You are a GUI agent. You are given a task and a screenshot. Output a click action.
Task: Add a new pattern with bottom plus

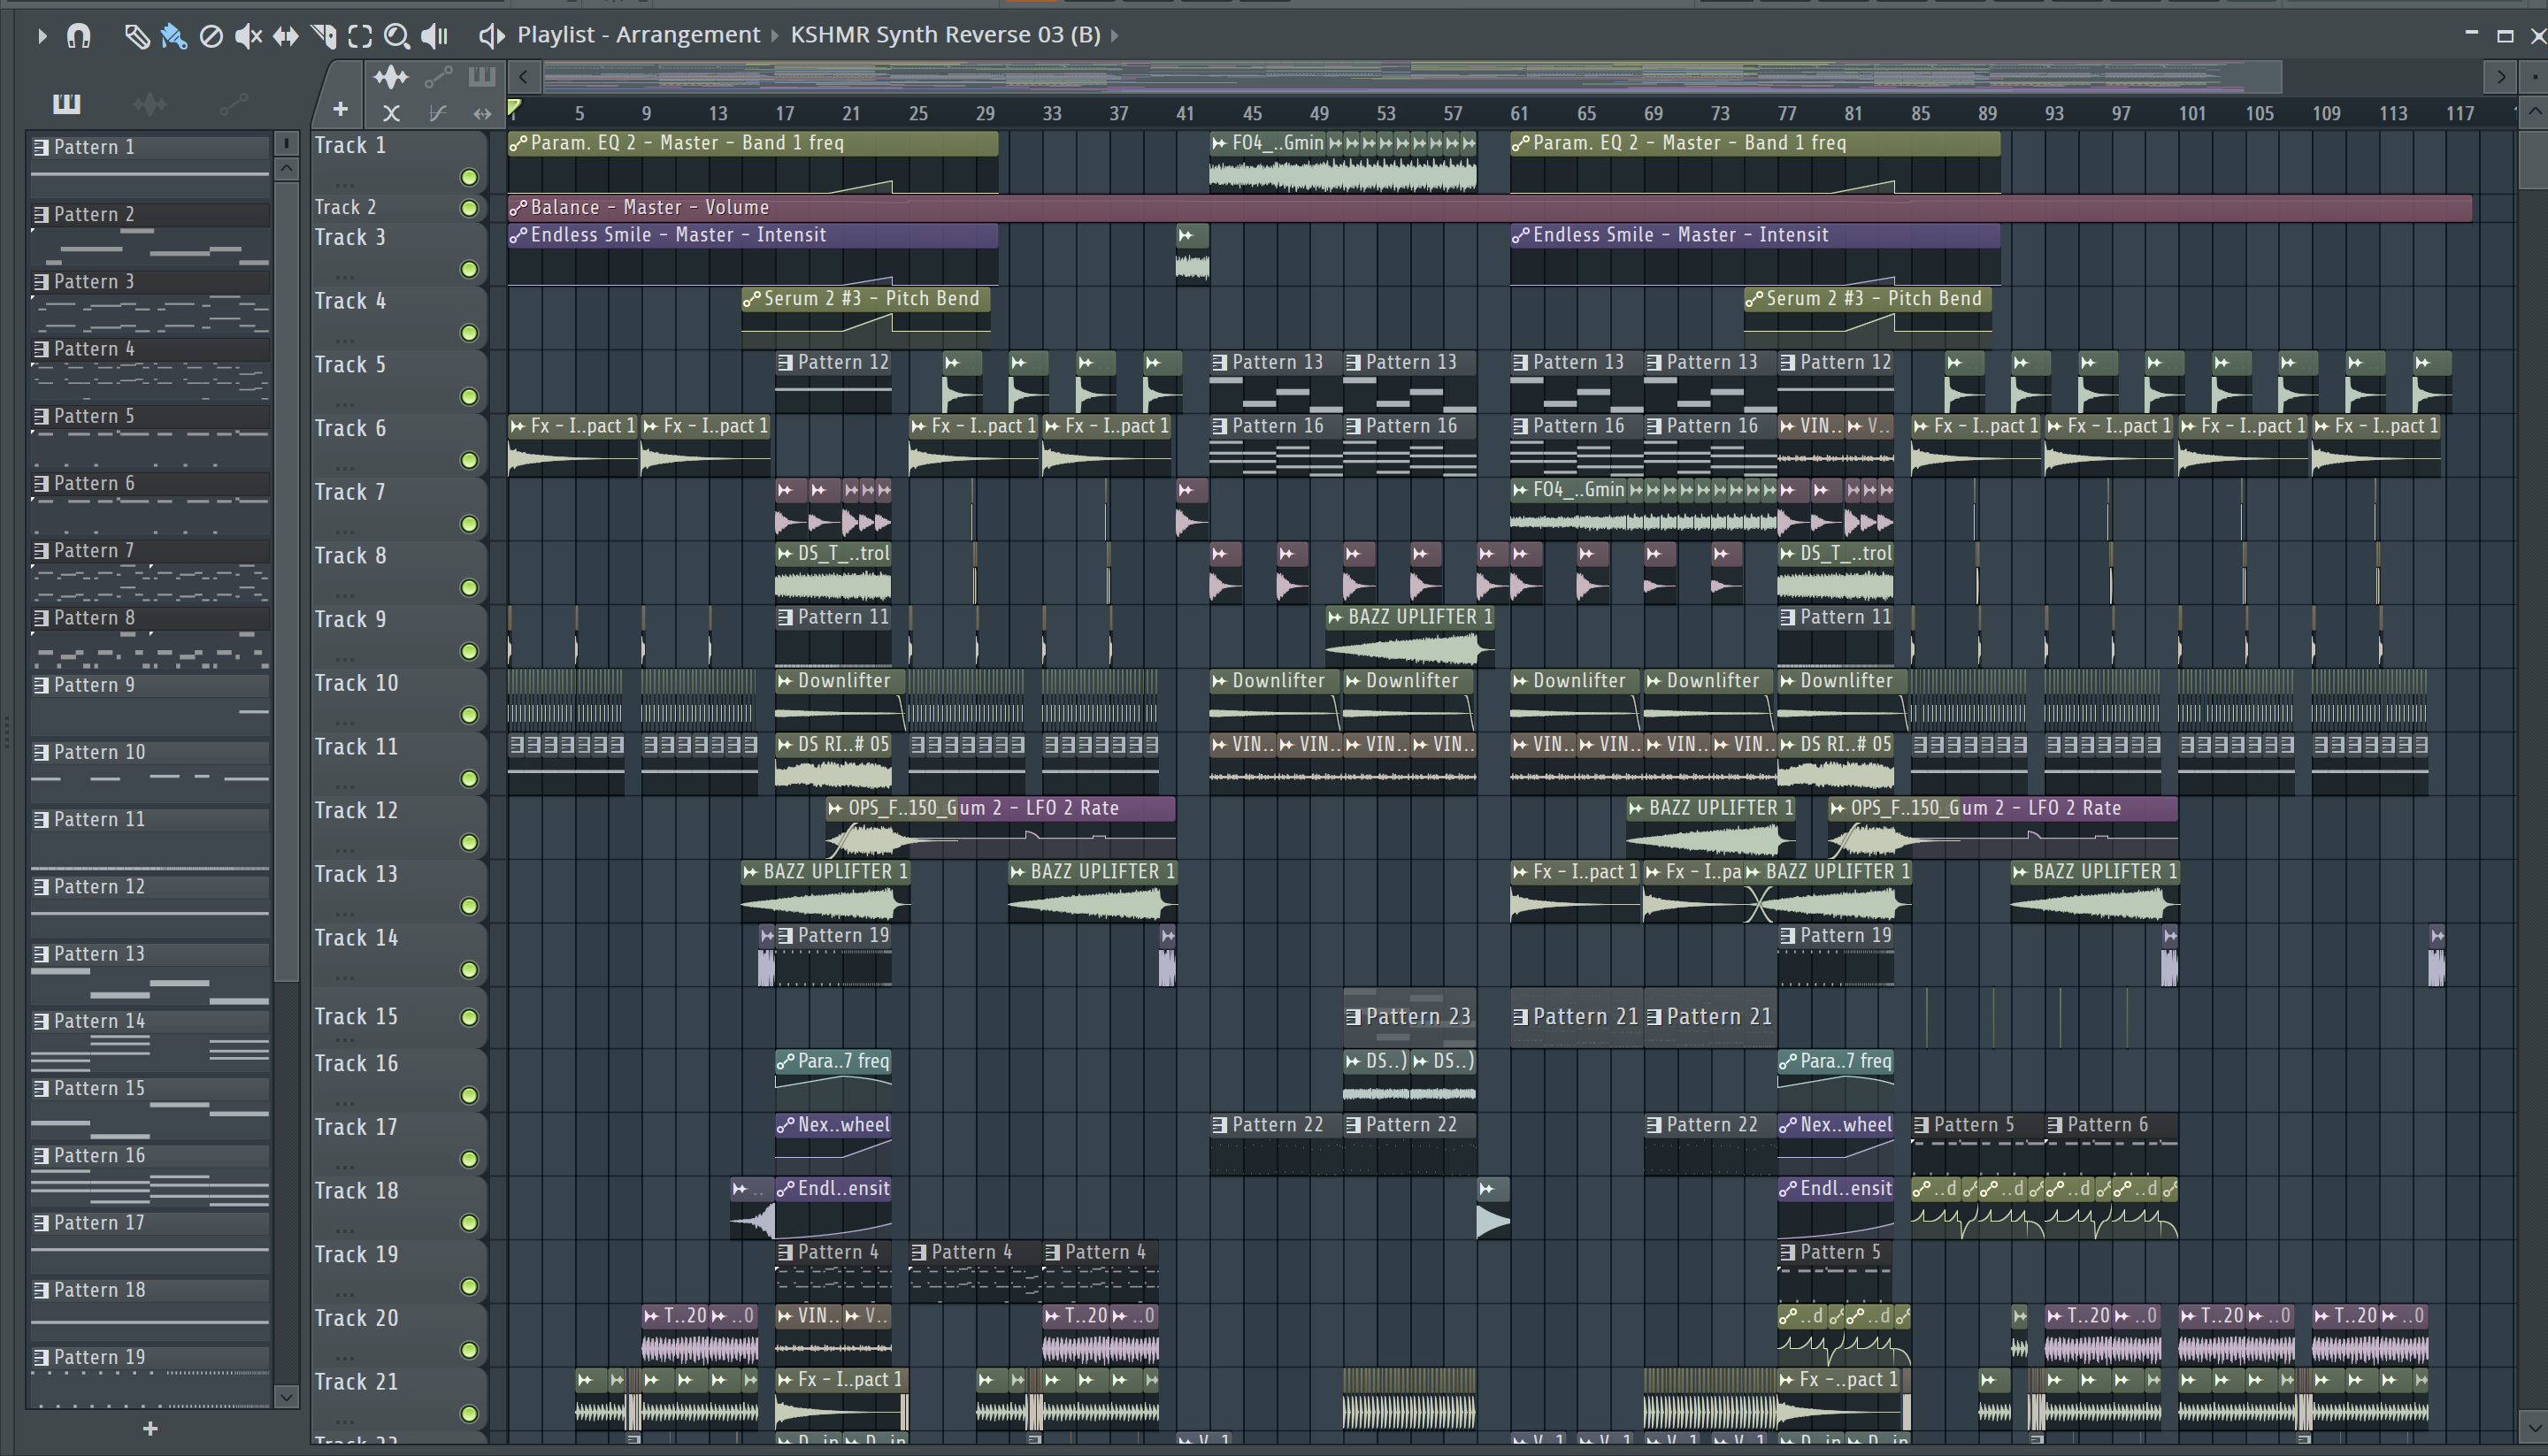[150, 1428]
